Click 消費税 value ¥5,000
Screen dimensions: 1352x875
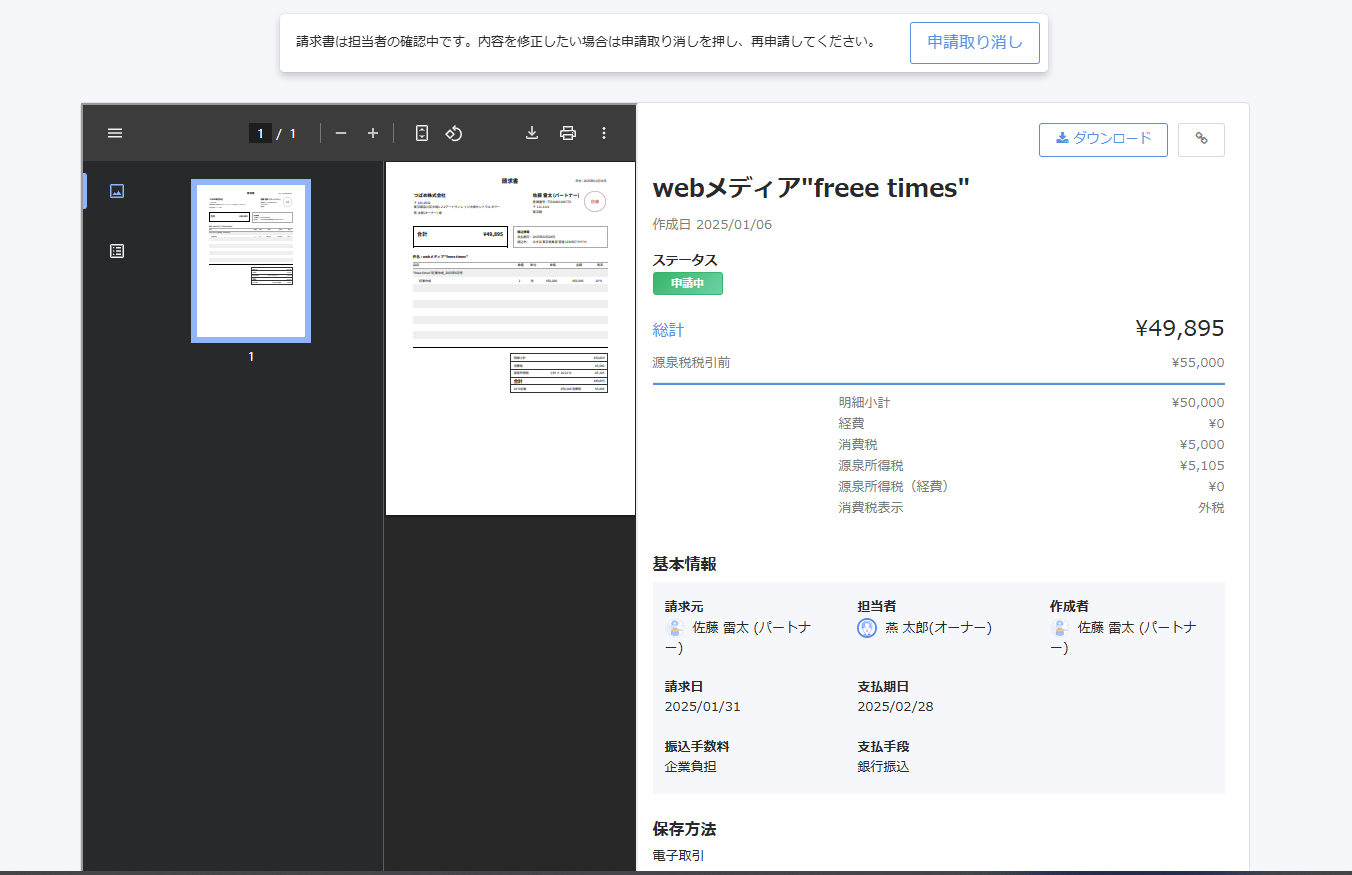pos(1202,445)
